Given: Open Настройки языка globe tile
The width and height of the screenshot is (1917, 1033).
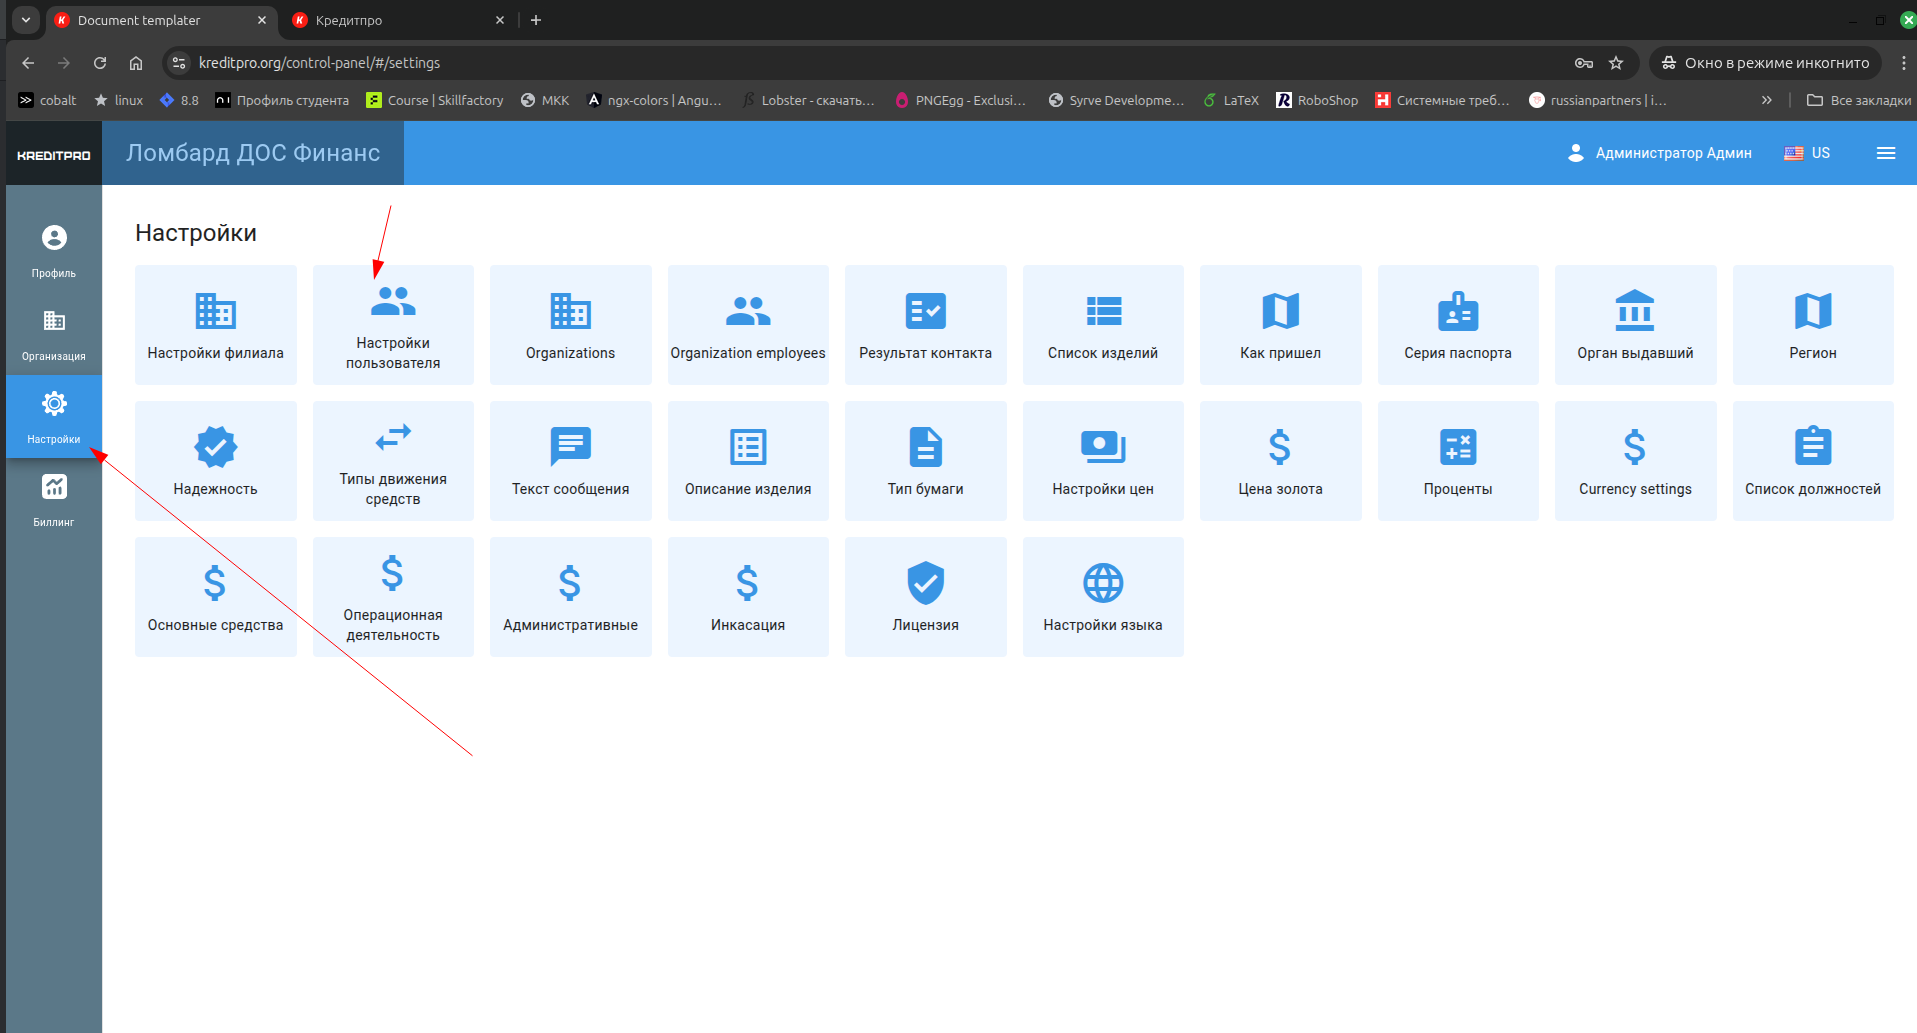Looking at the screenshot, I should click(x=1102, y=597).
